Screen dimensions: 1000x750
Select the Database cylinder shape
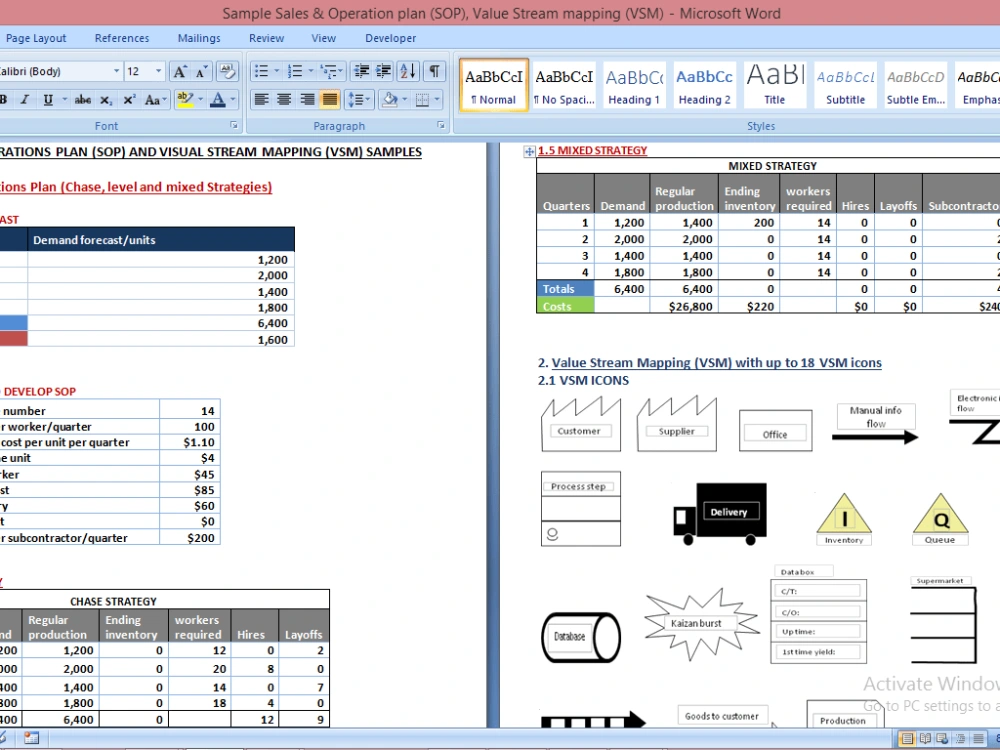(581, 636)
